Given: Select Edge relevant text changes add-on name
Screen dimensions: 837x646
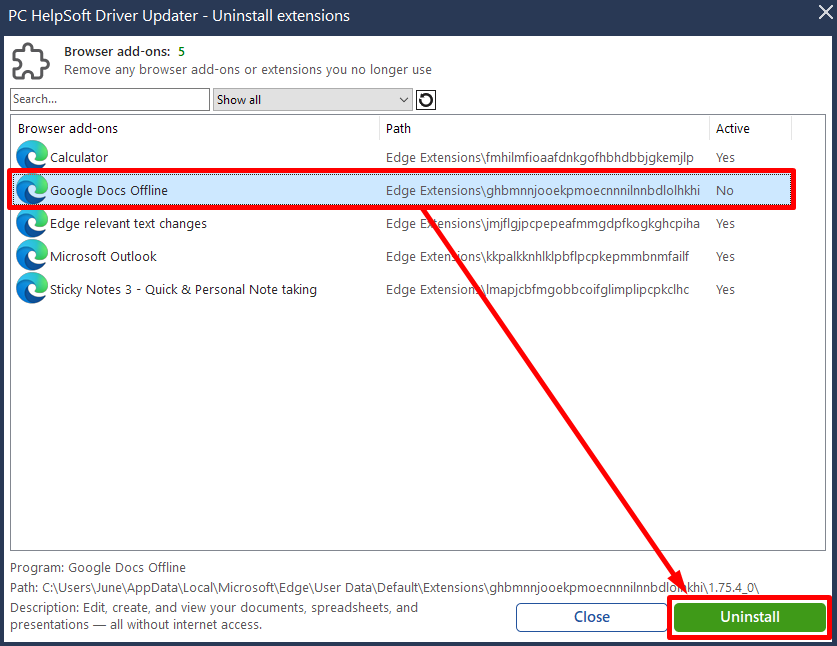Looking at the screenshot, I should 128,224.
